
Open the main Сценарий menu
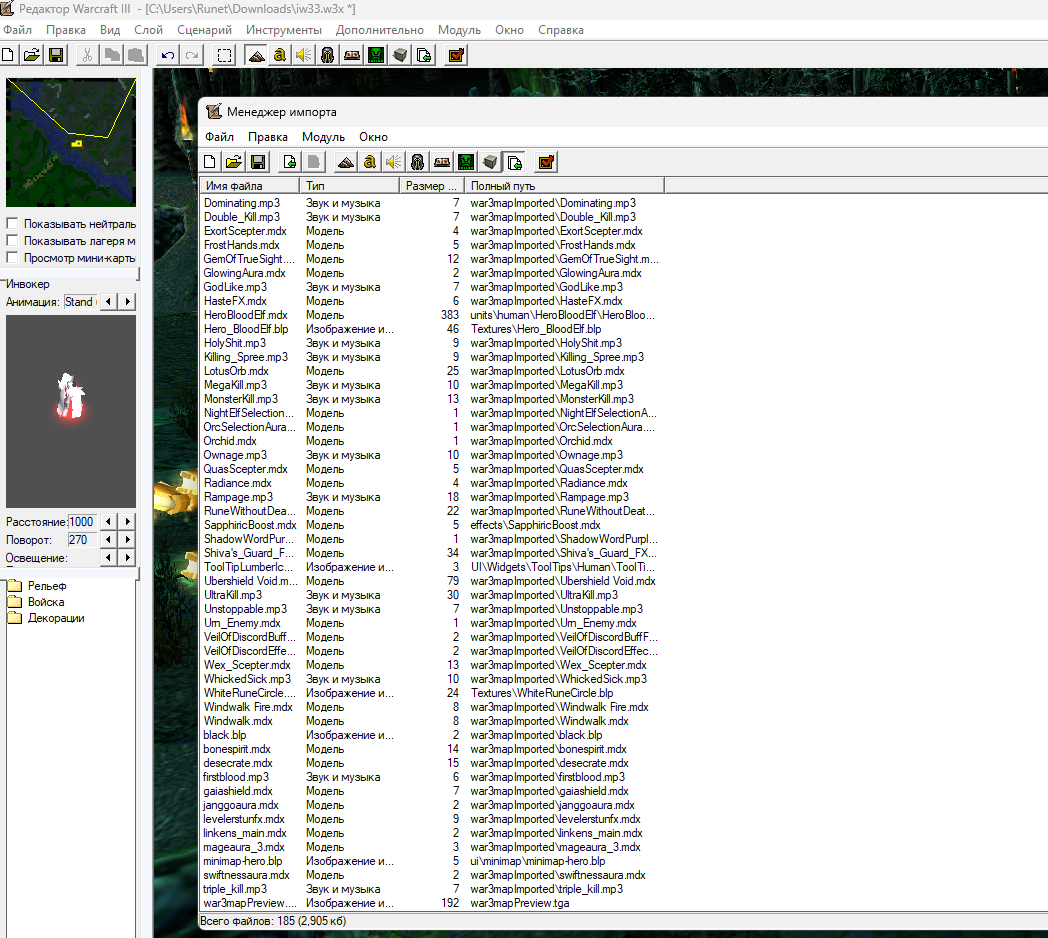205,29
